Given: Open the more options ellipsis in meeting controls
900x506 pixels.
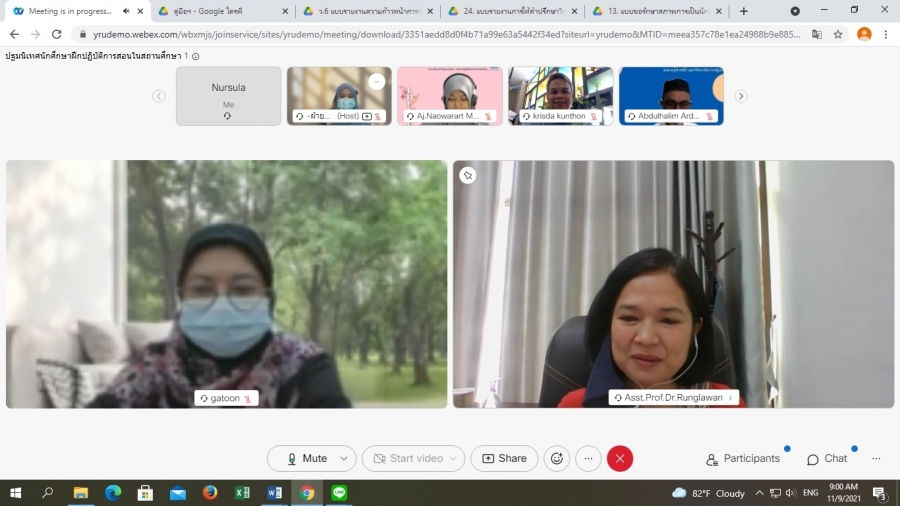Looking at the screenshot, I should click(588, 458).
